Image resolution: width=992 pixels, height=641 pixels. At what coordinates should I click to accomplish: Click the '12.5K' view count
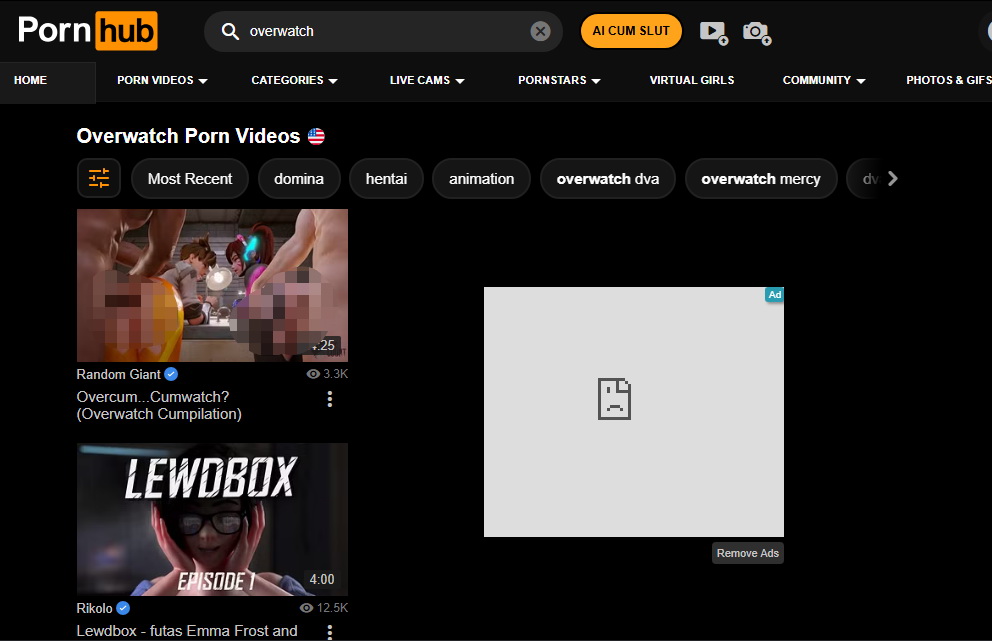click(x=332, y=608)
